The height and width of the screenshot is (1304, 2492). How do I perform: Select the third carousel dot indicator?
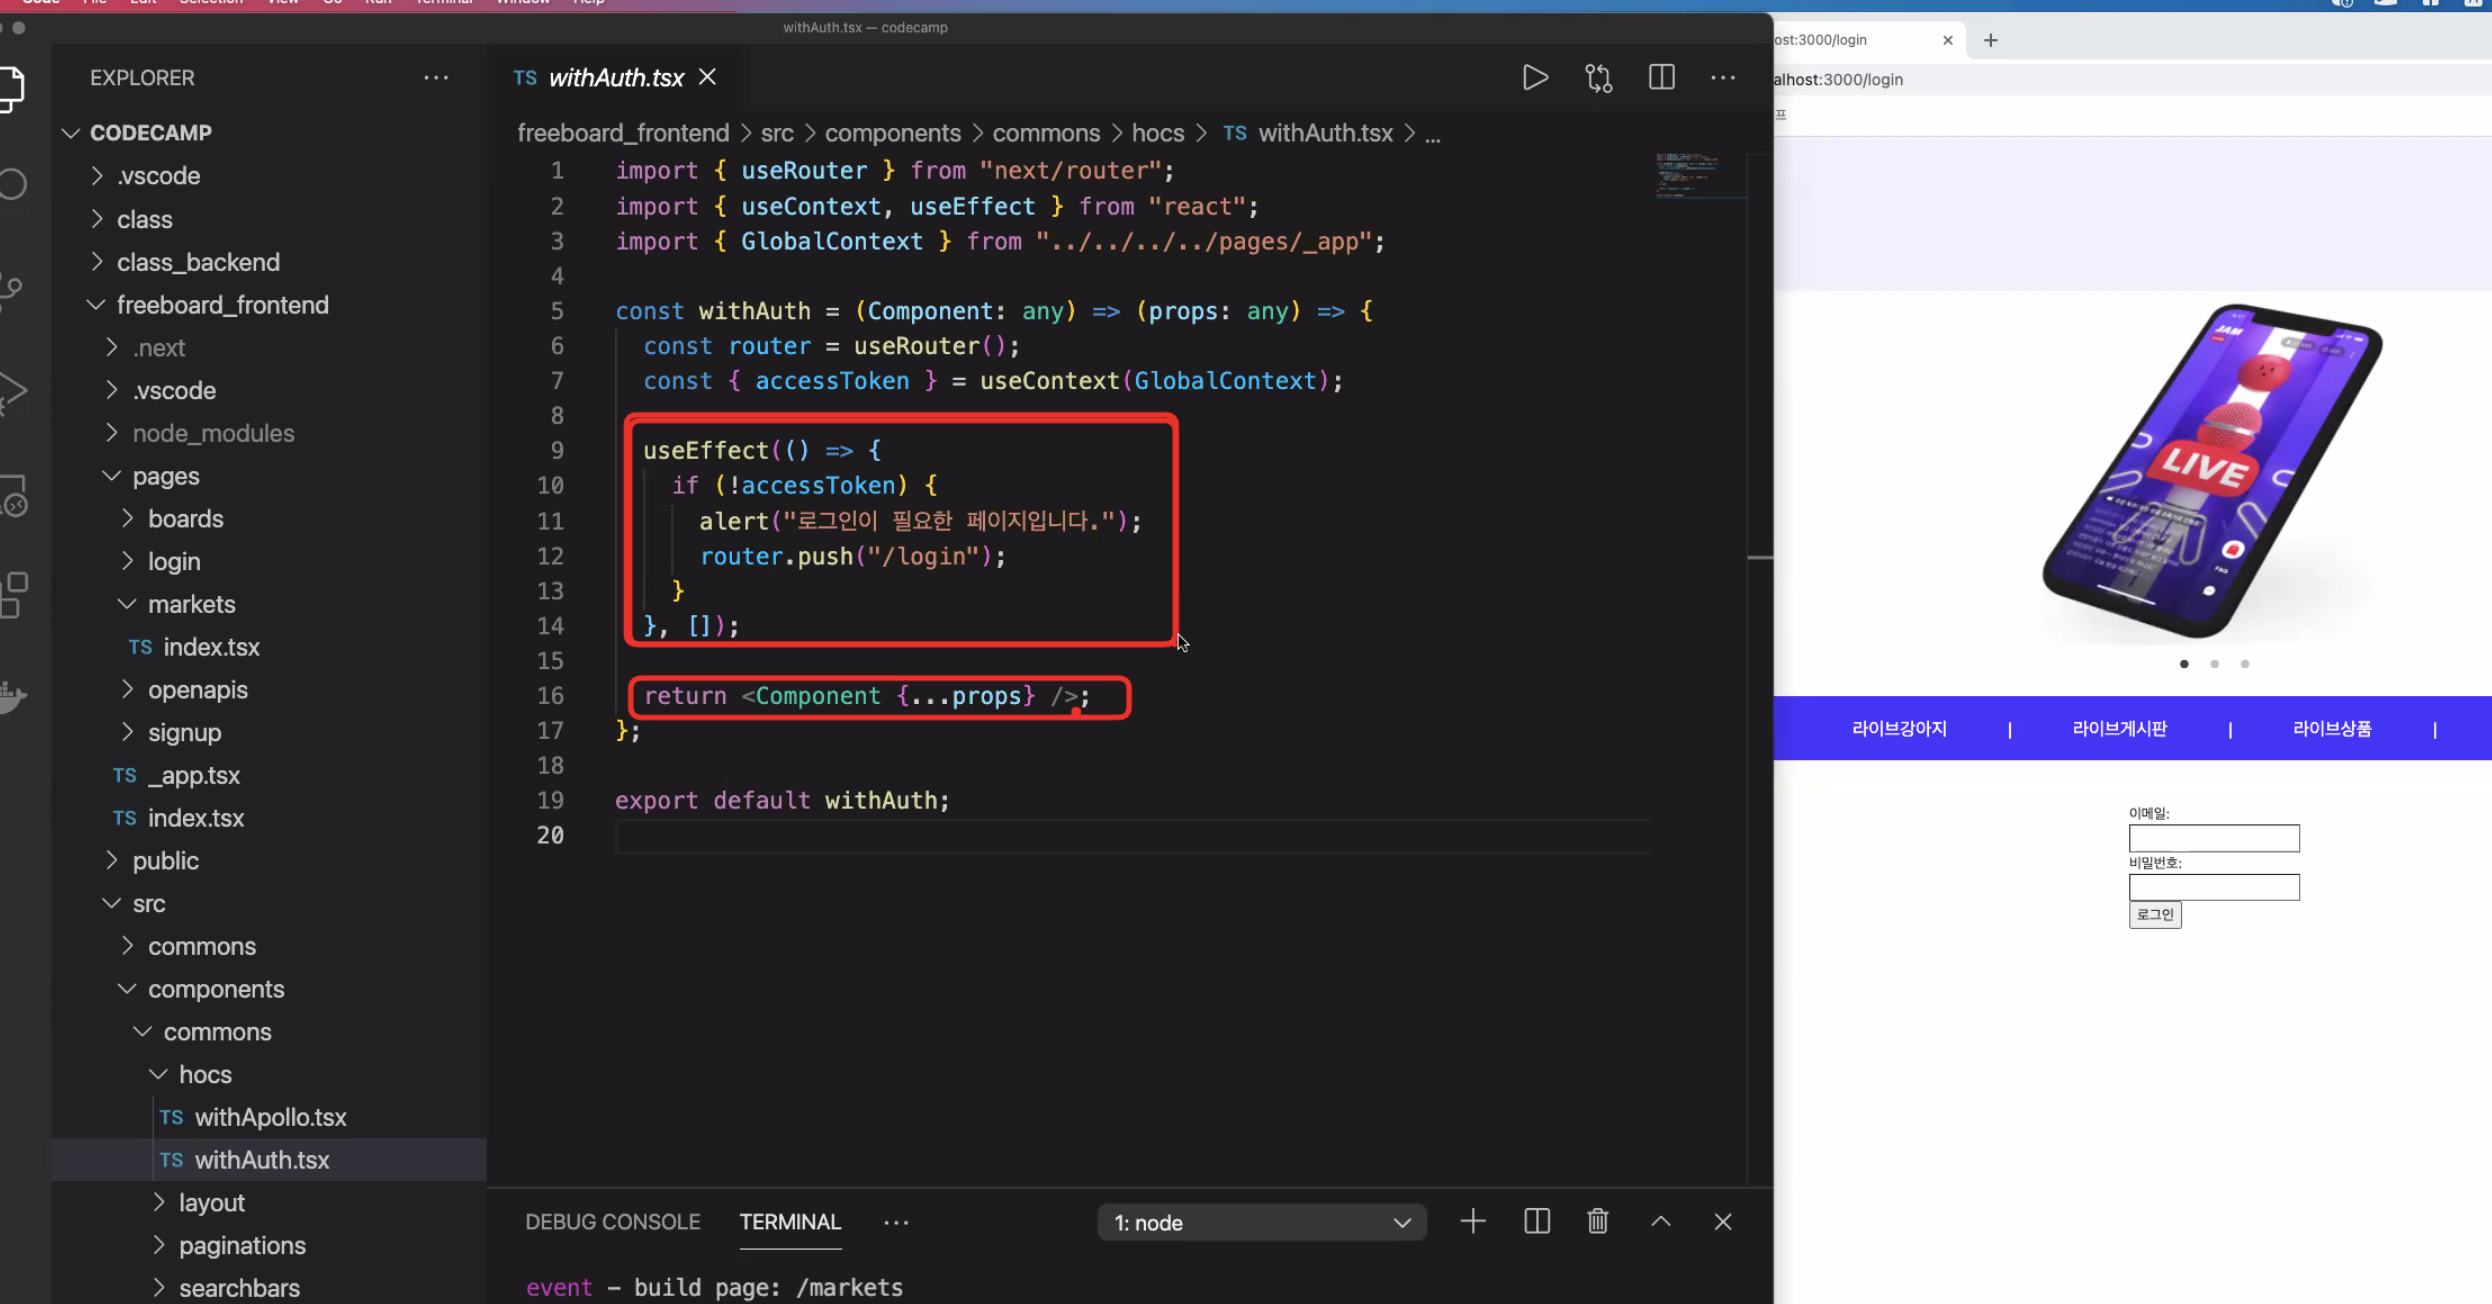pos(2244,664)
